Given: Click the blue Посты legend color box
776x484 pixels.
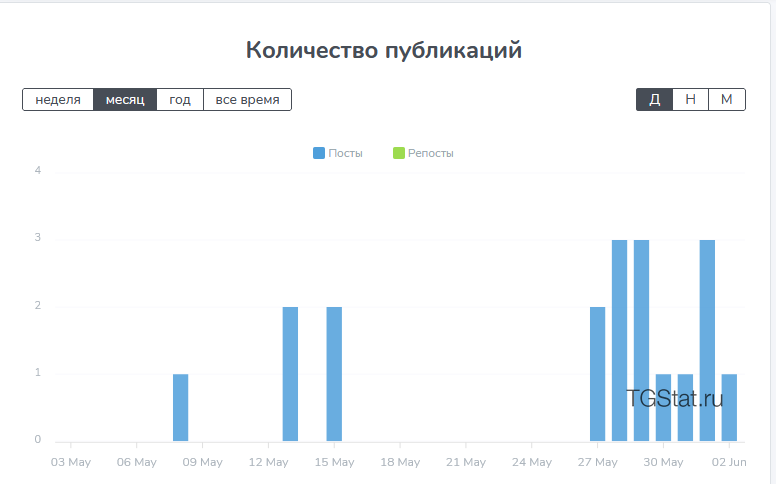Looking at the screenshot, I should pyautogui.click(x=319, y=153).
